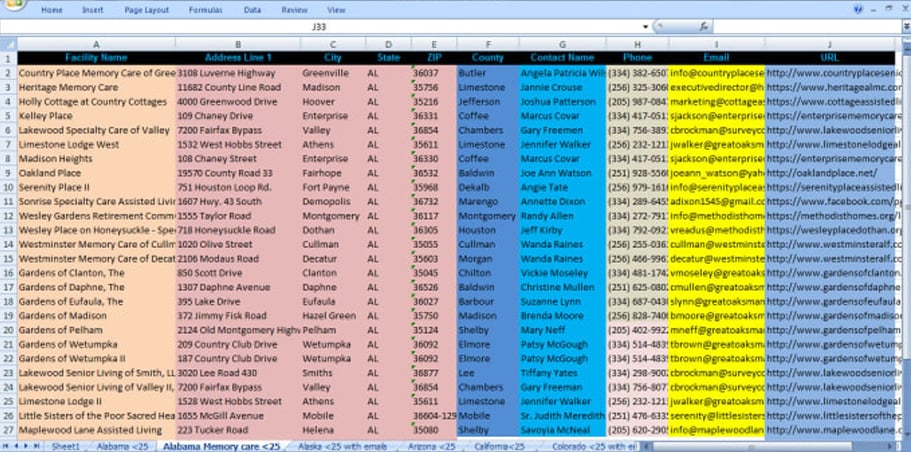Switch to the Arizona <25 worksheet tab
This screenshot has width=911, height=452.
431,446
